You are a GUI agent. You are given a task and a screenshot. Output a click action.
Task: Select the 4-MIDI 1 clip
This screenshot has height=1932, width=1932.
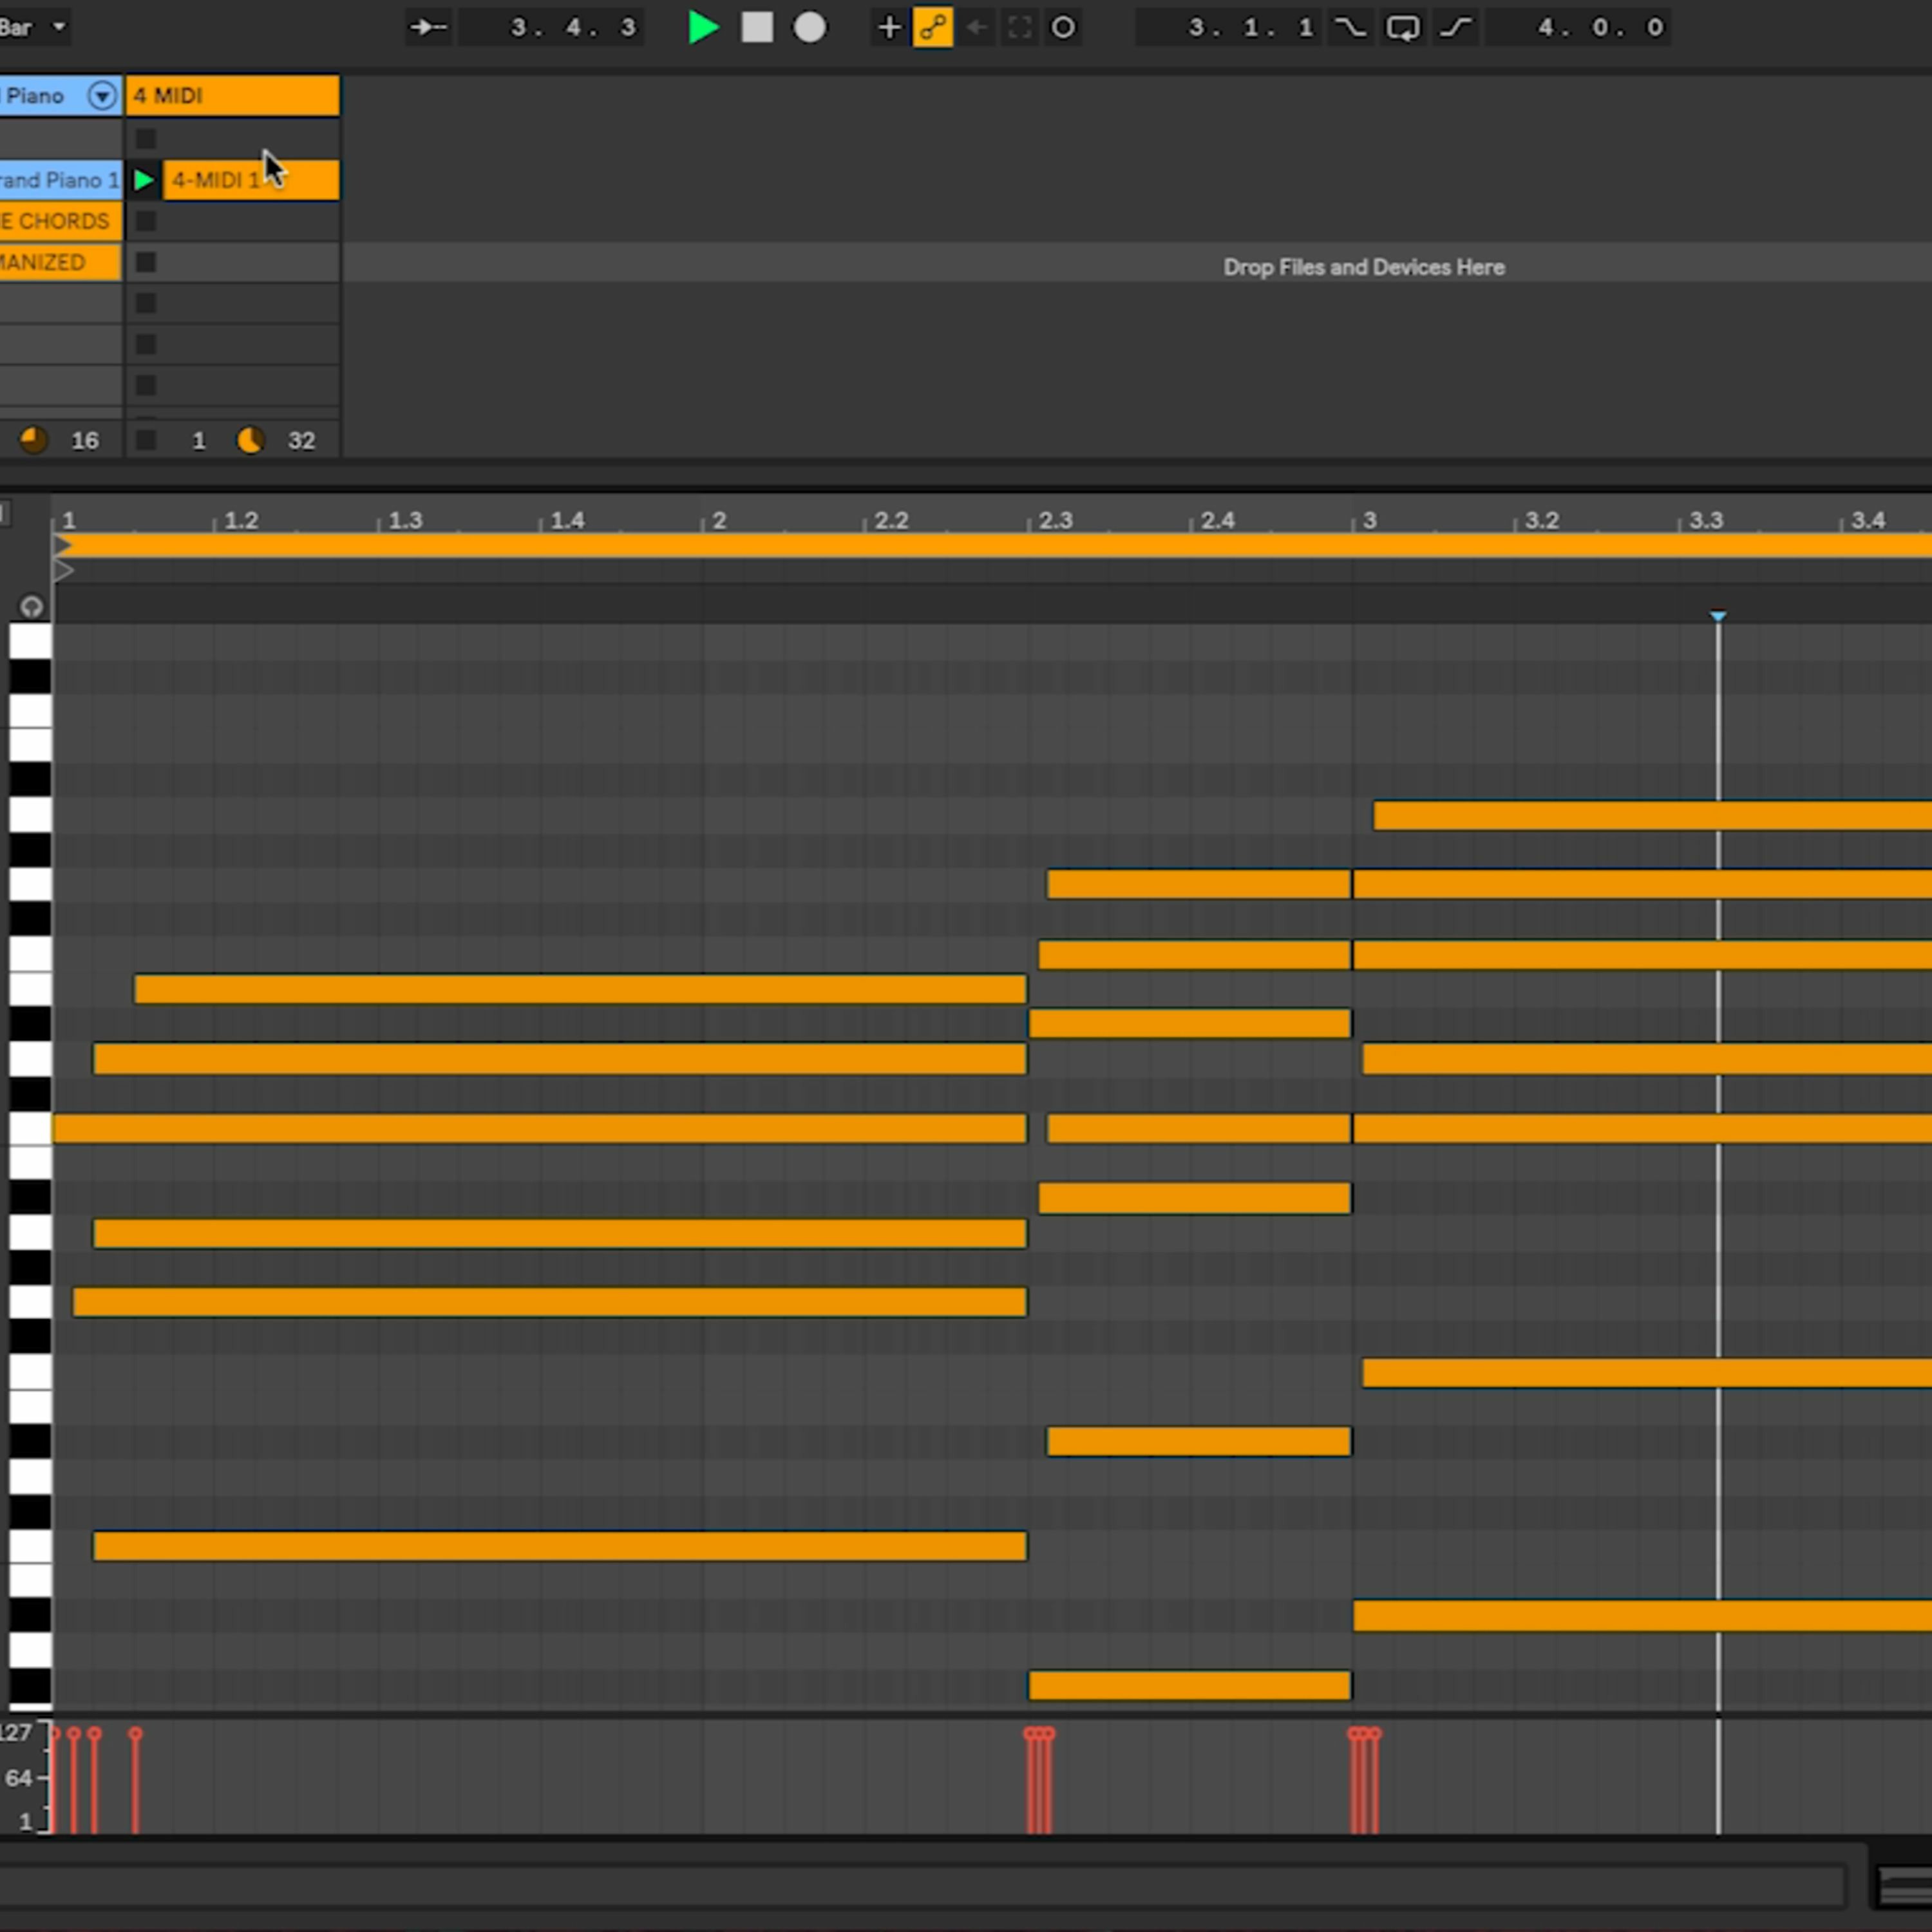click(251, 180)
